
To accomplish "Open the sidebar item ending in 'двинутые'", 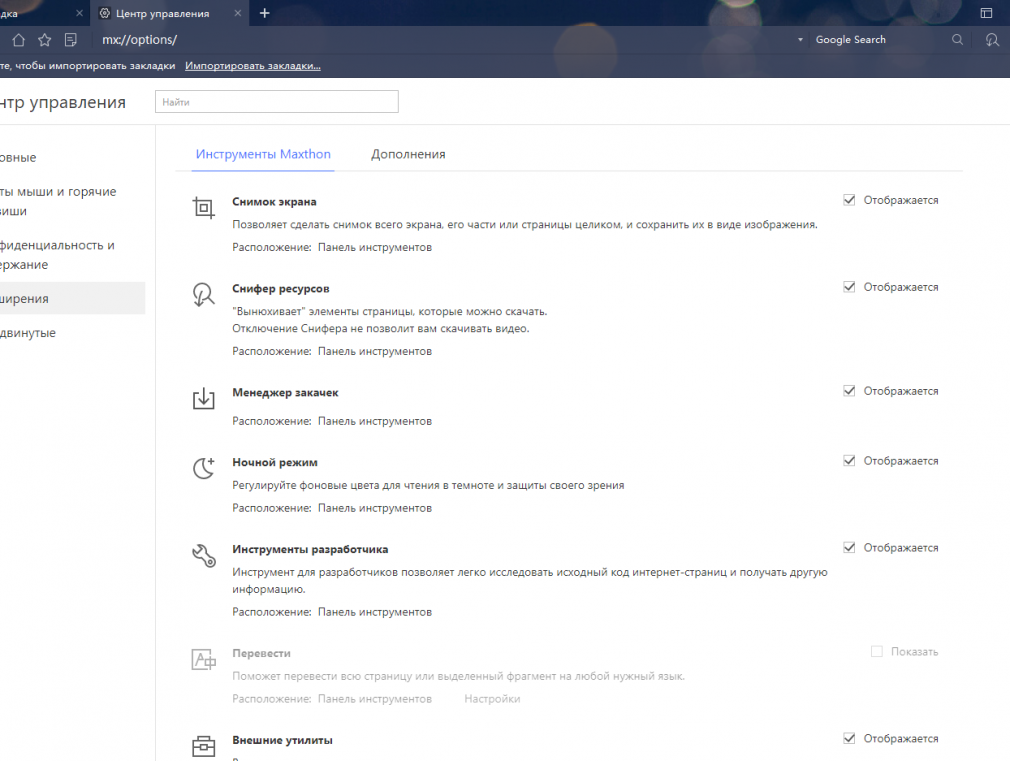I will pos(28,333).
